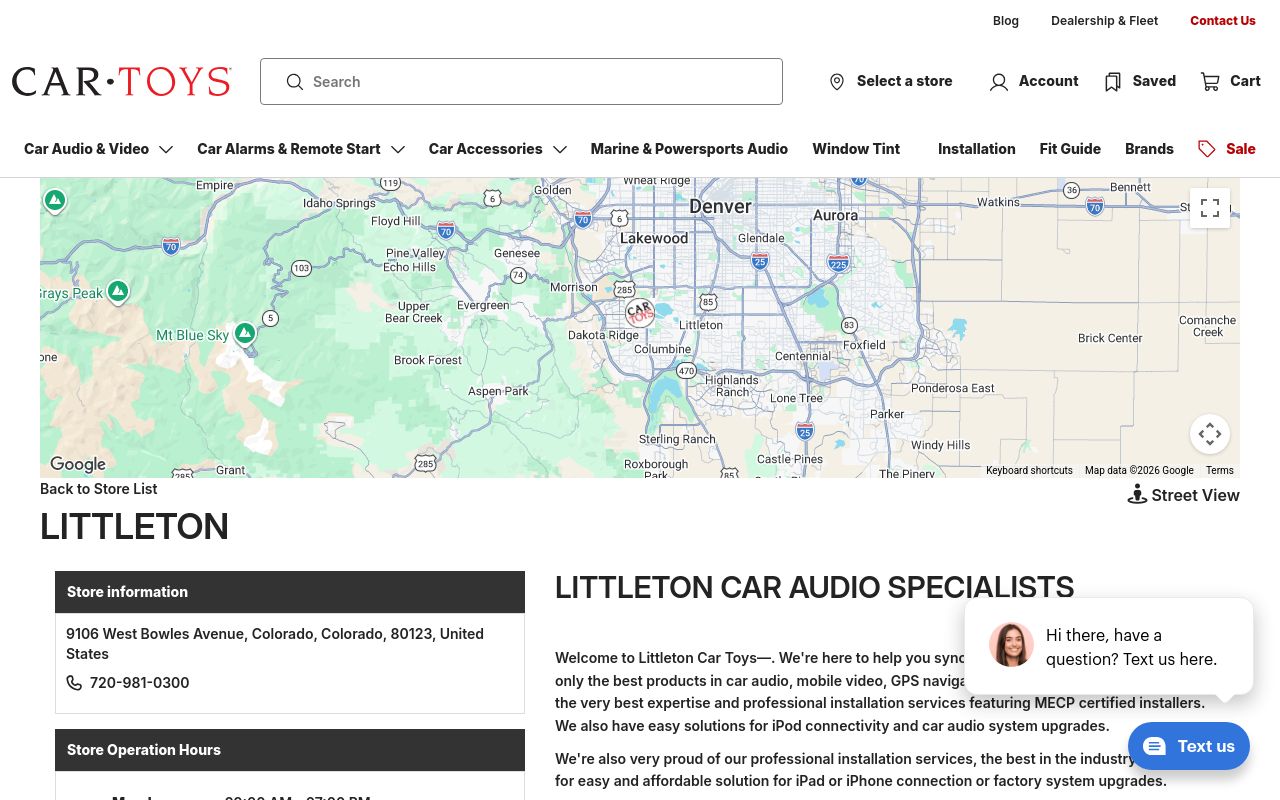This screenshot has width=1280, height=800.
Task: Expand Car Audio & Video chevron
Action: pyautogui.click(x=166, y=149)
